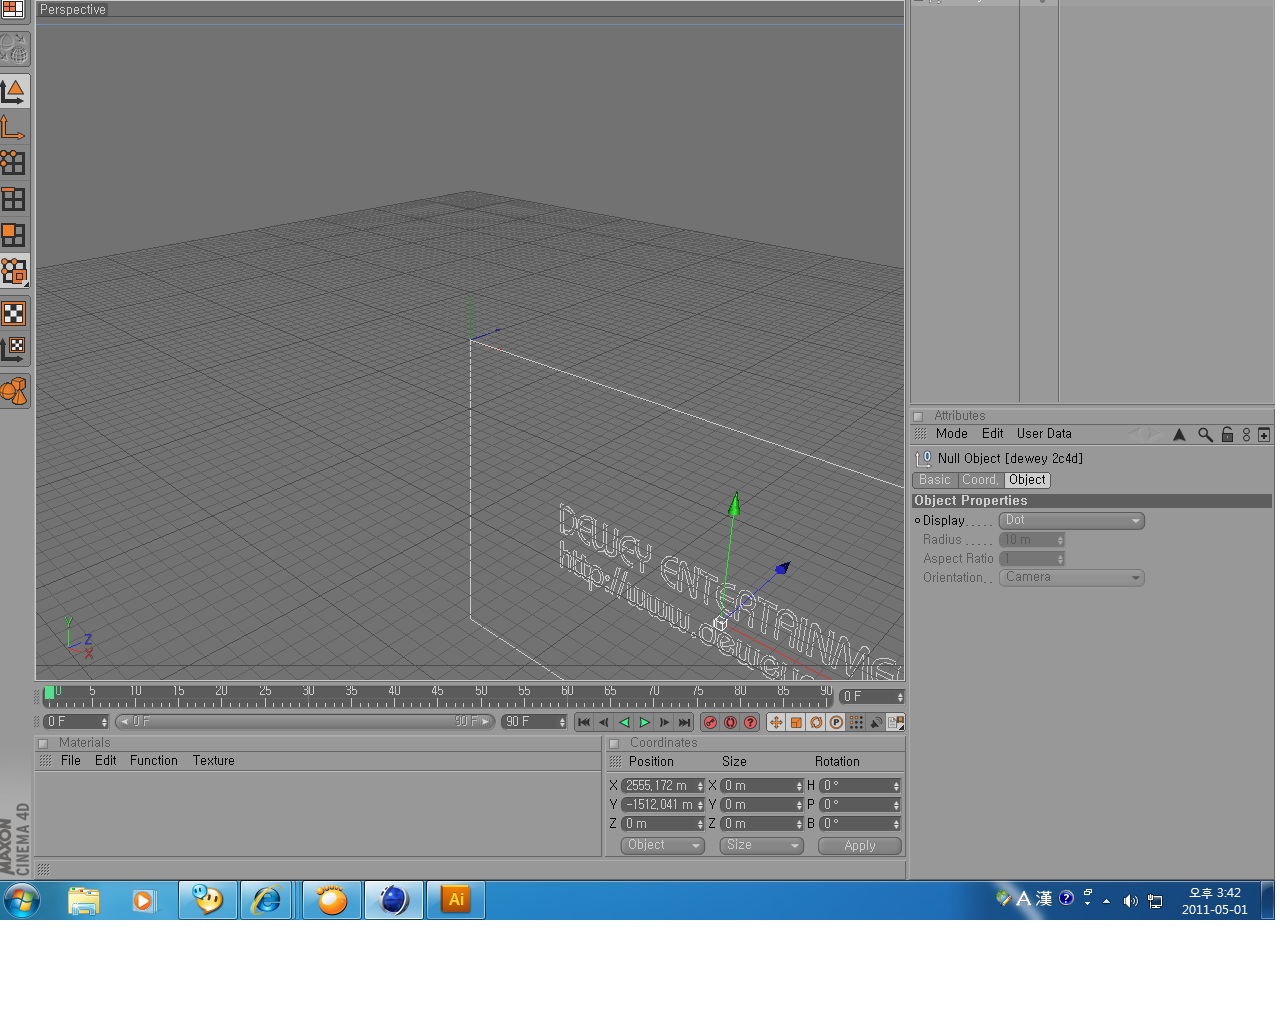Play animation backwards
This screenshot has height=1024, width=1280.
point(624,722)
